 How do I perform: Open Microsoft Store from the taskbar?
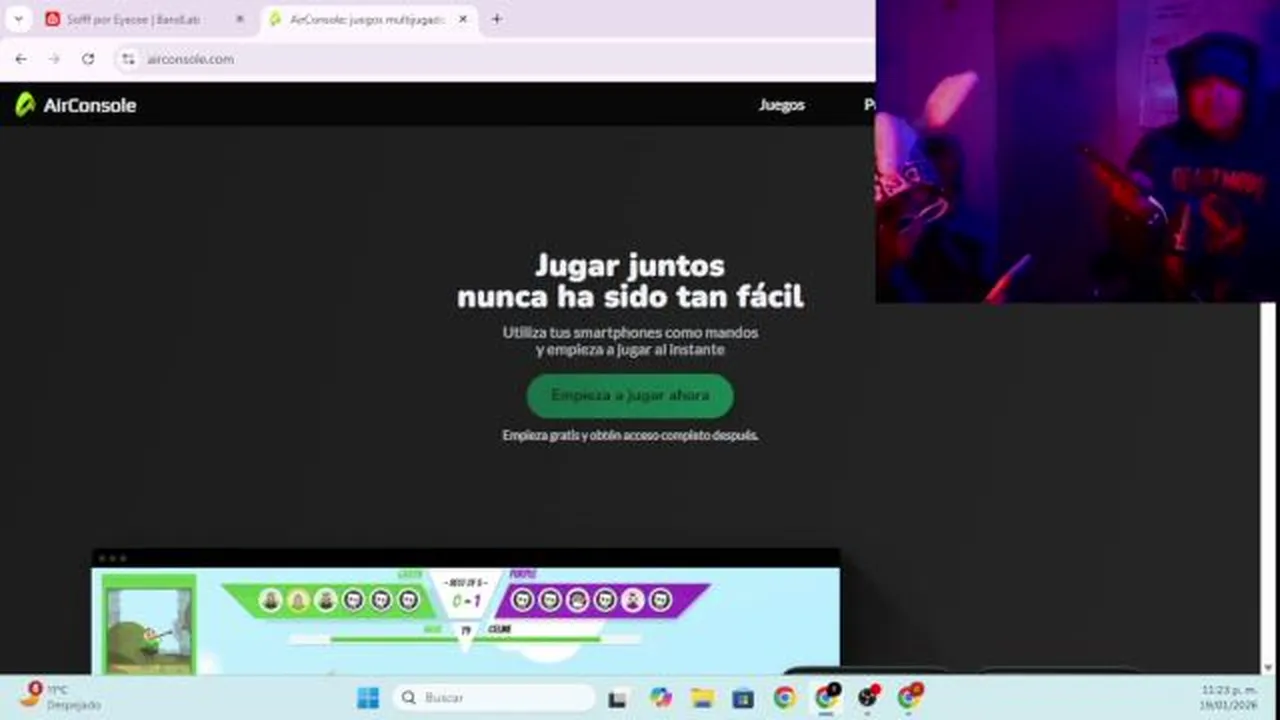743,698
